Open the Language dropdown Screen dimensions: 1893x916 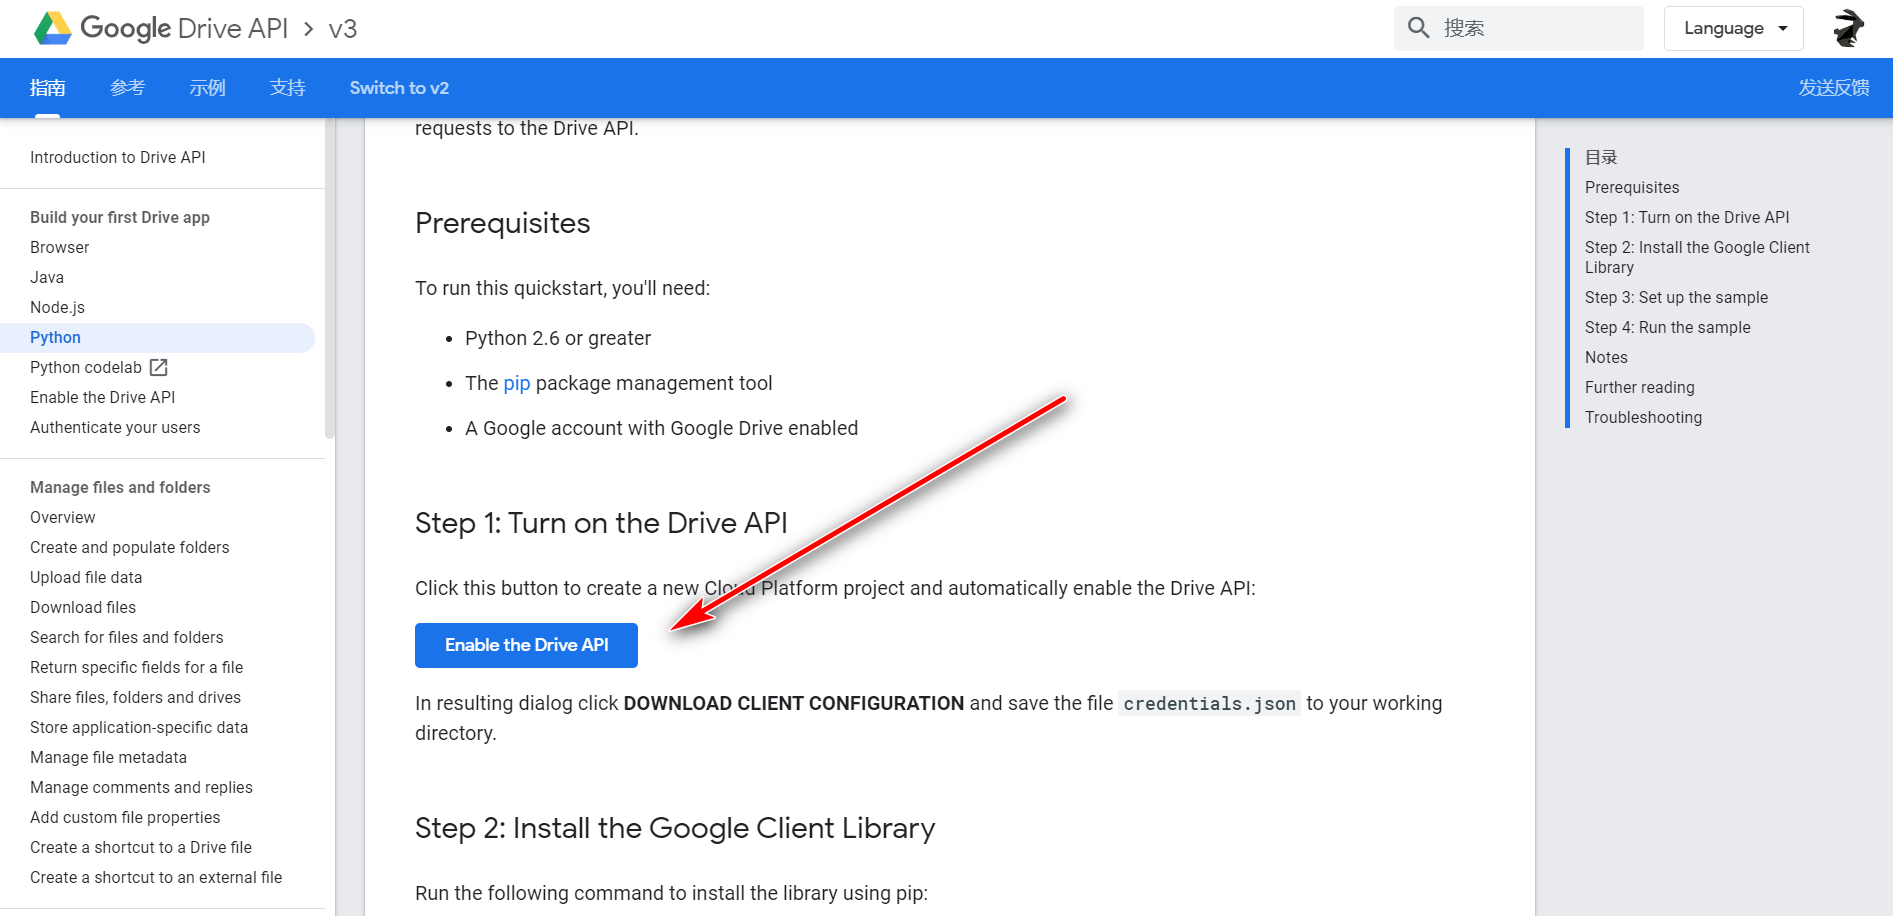click(1733, 28)
